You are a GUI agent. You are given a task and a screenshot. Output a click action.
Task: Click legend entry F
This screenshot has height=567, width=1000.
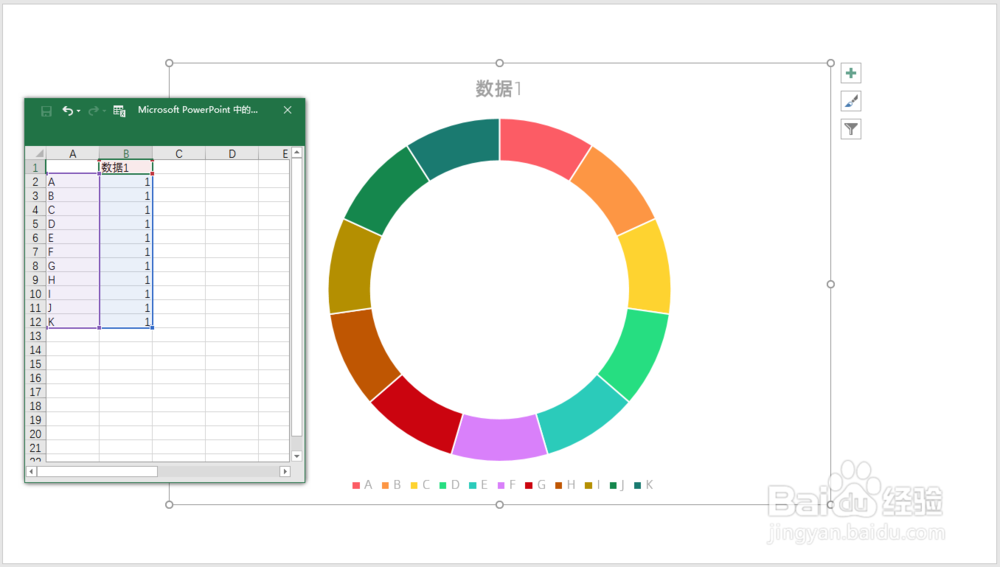pyautogui.click(x=506, y=485)
